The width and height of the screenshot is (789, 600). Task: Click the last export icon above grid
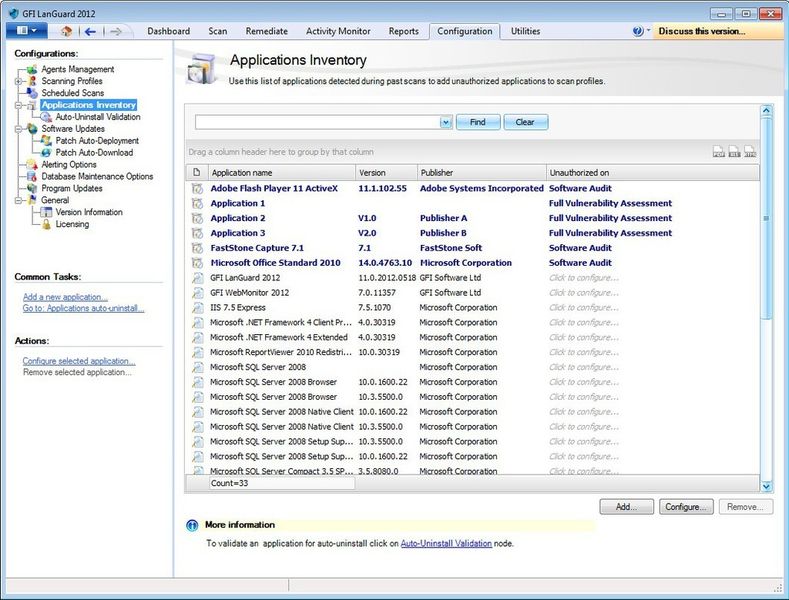(x=750, y=151)
